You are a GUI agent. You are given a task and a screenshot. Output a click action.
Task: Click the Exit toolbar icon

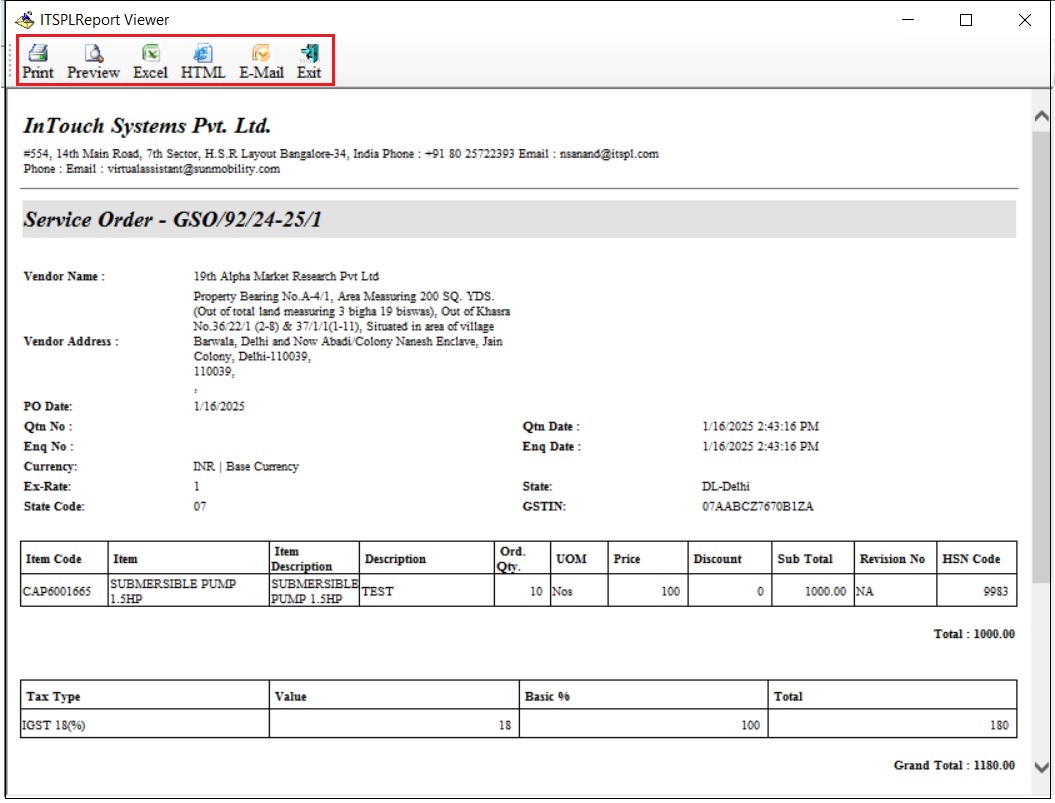[x=310, y=62]
